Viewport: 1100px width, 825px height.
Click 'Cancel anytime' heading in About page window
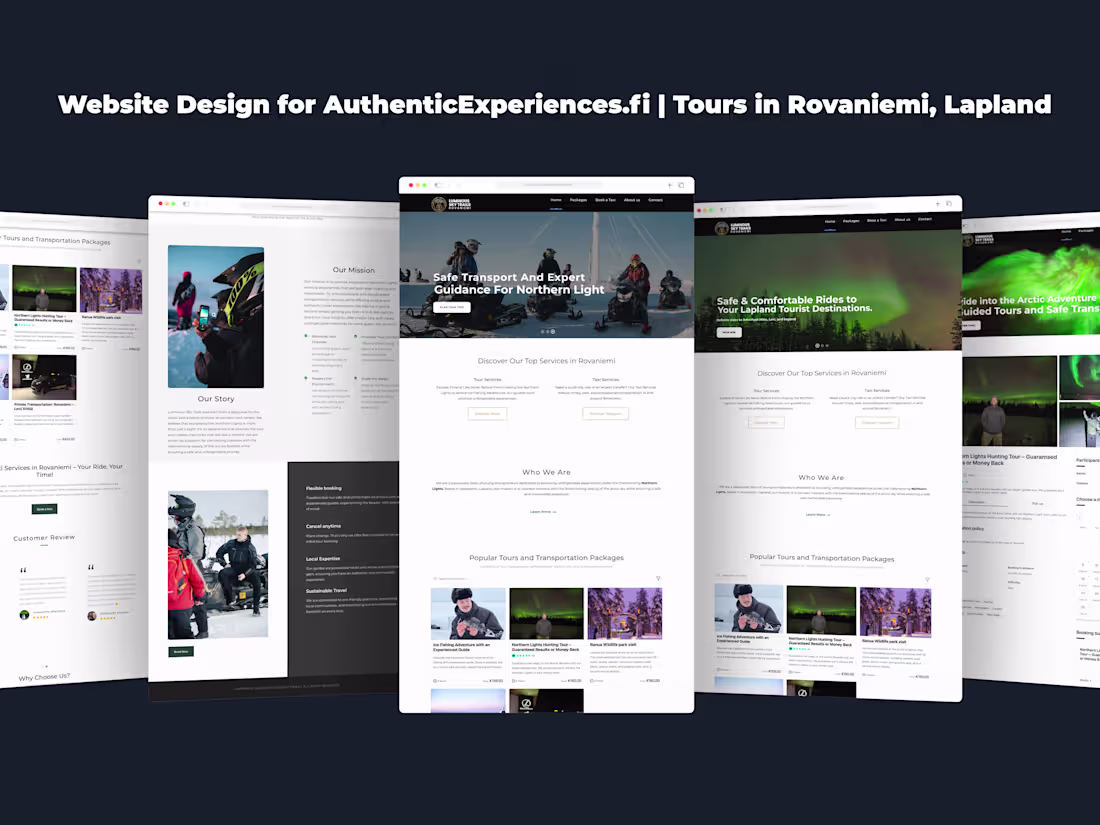[x=323, y=525]
